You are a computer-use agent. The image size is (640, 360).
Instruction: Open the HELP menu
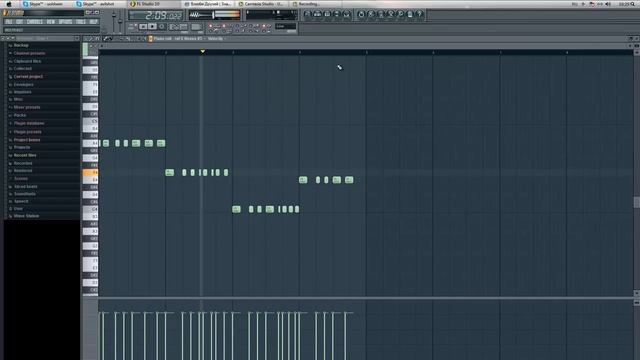click(x=93, y=22)
